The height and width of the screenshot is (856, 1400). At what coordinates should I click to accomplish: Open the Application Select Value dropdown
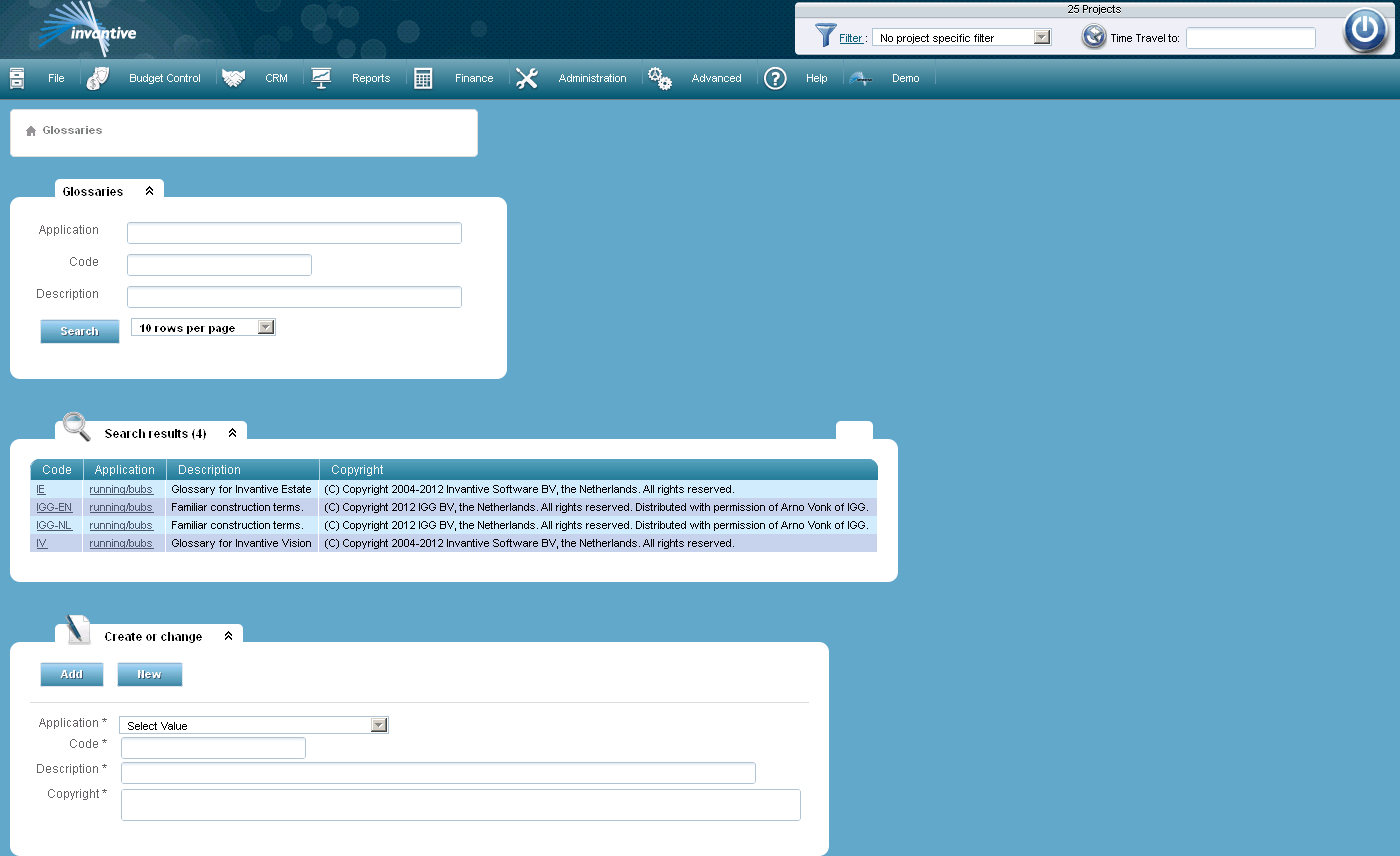click(x=378, y=725)
